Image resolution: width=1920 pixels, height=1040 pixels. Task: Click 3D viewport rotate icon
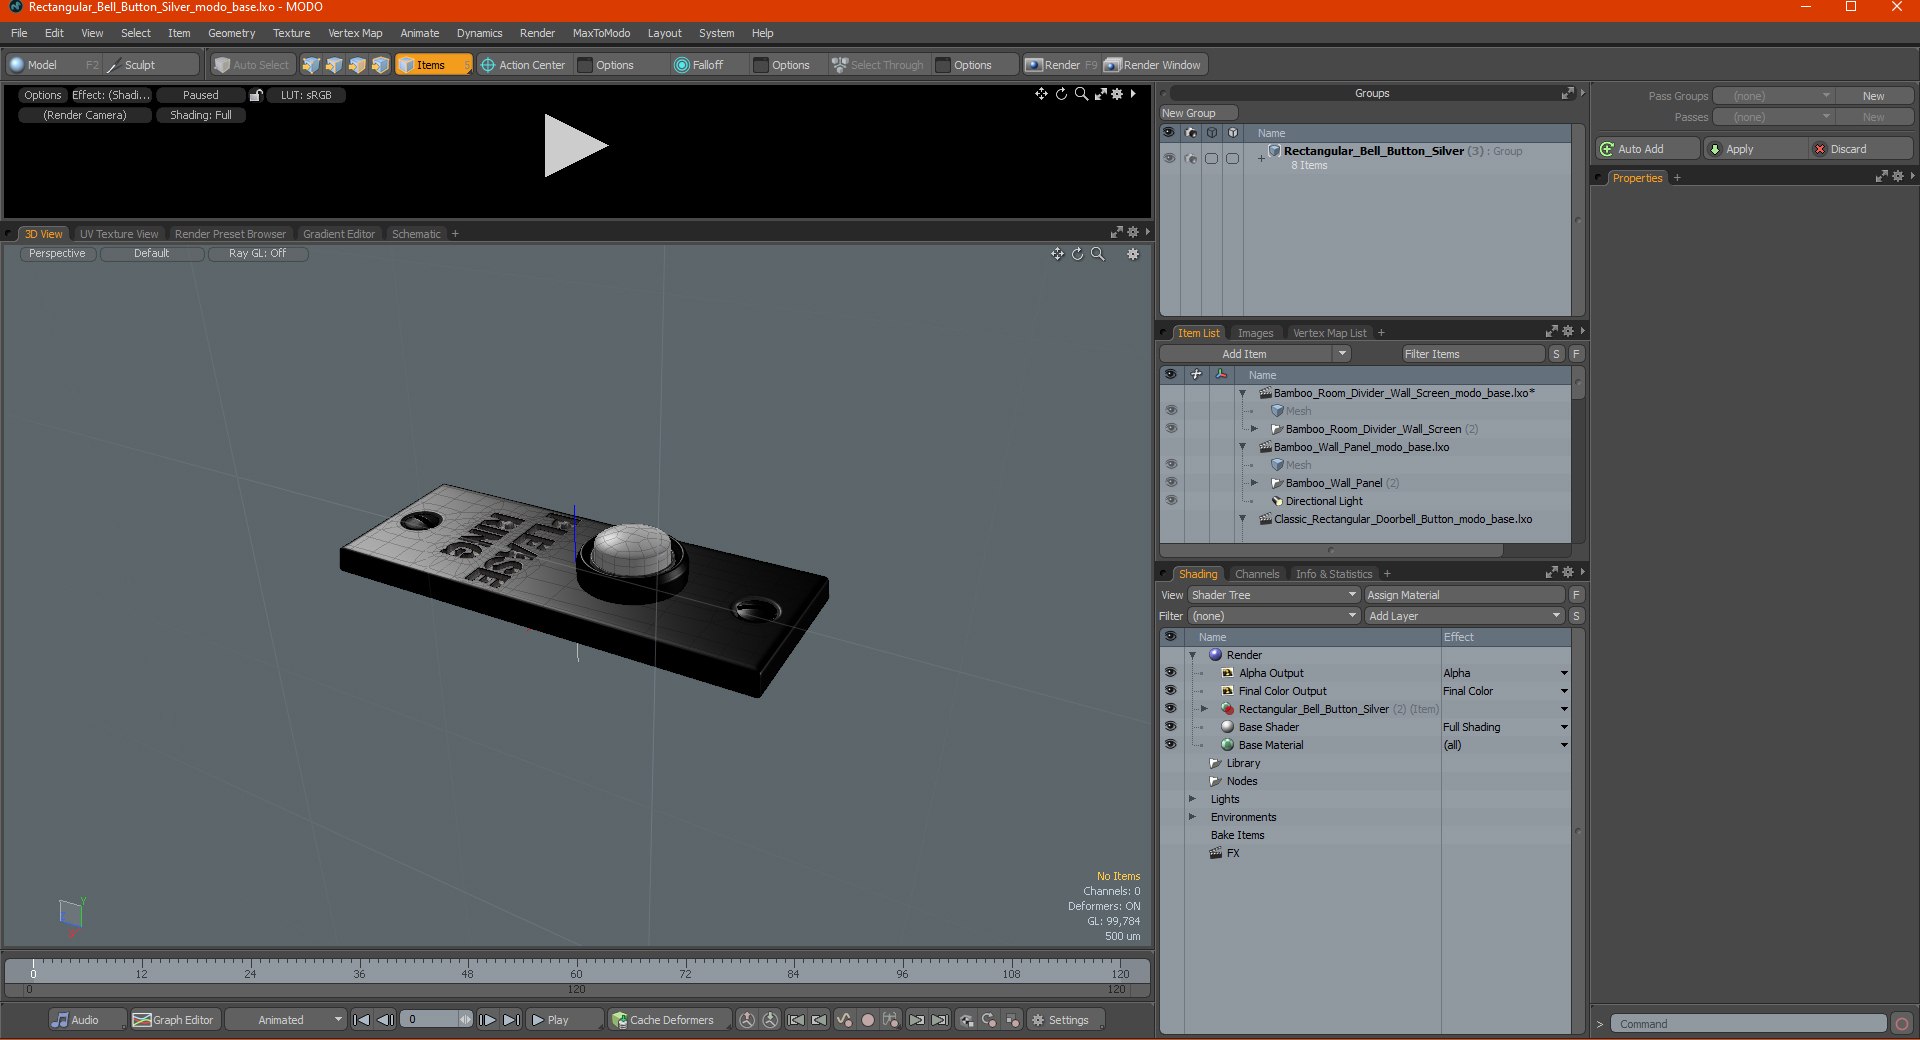1077,254
